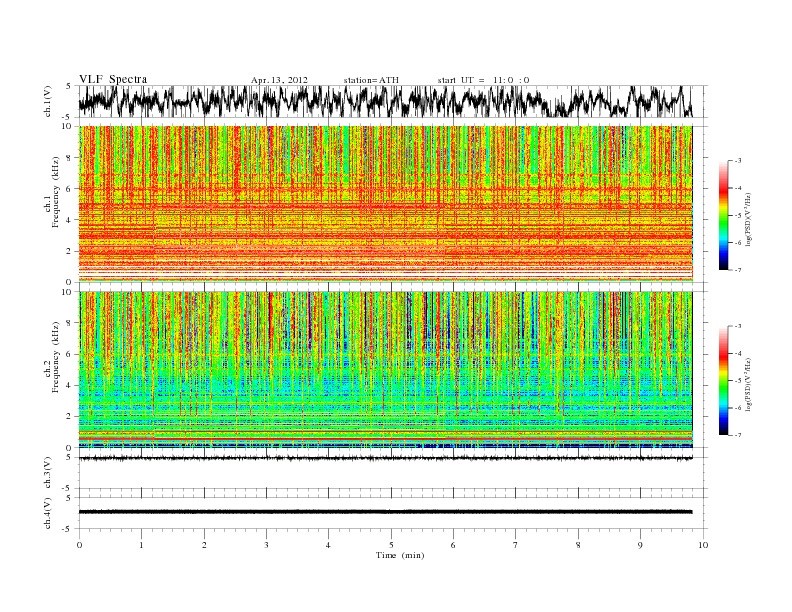This screenshot has height=612, width=792.
Task: Click the 'Time (min)' x-axis label
Action: [400, 555]
